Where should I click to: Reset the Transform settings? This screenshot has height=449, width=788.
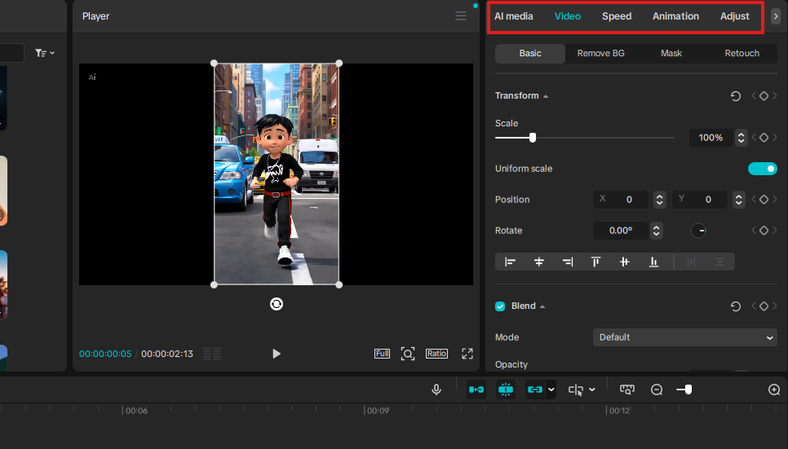click(x=735, y=96)
